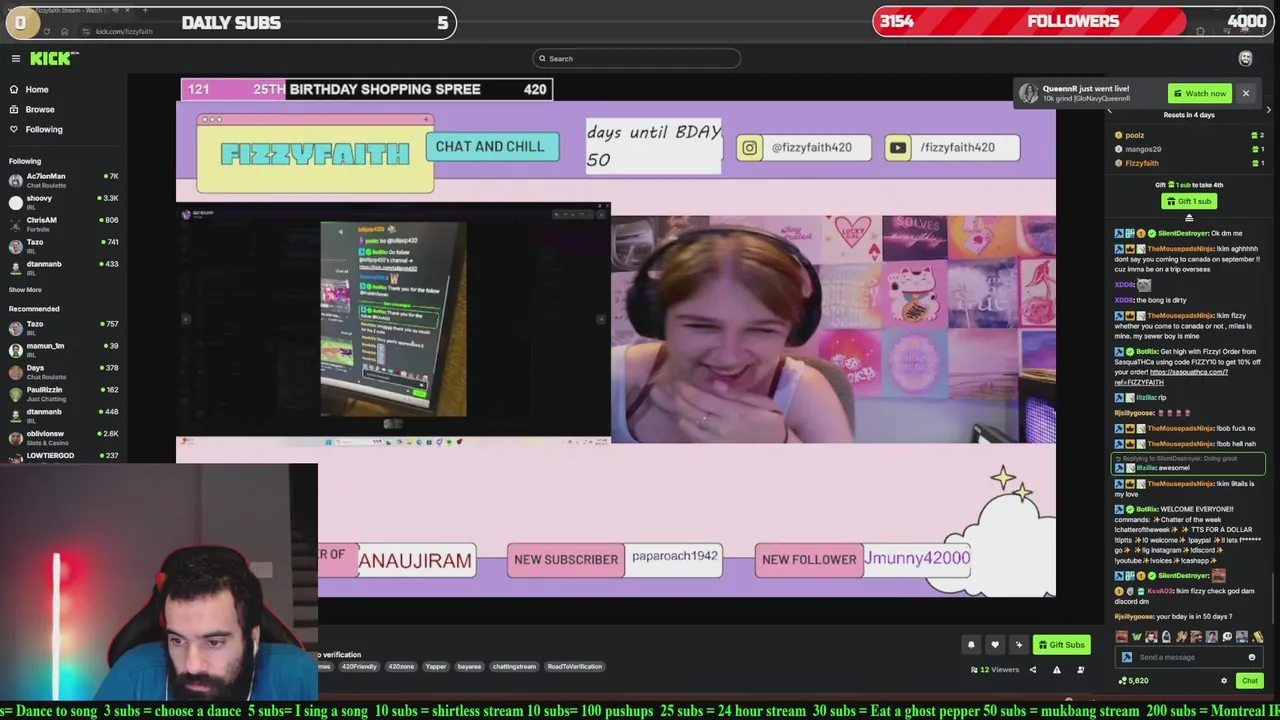The width and height of the screenshot is (1280, 720).
Task: Dismiss the QueennR live notification
Action: click(x=1245, y=94)
